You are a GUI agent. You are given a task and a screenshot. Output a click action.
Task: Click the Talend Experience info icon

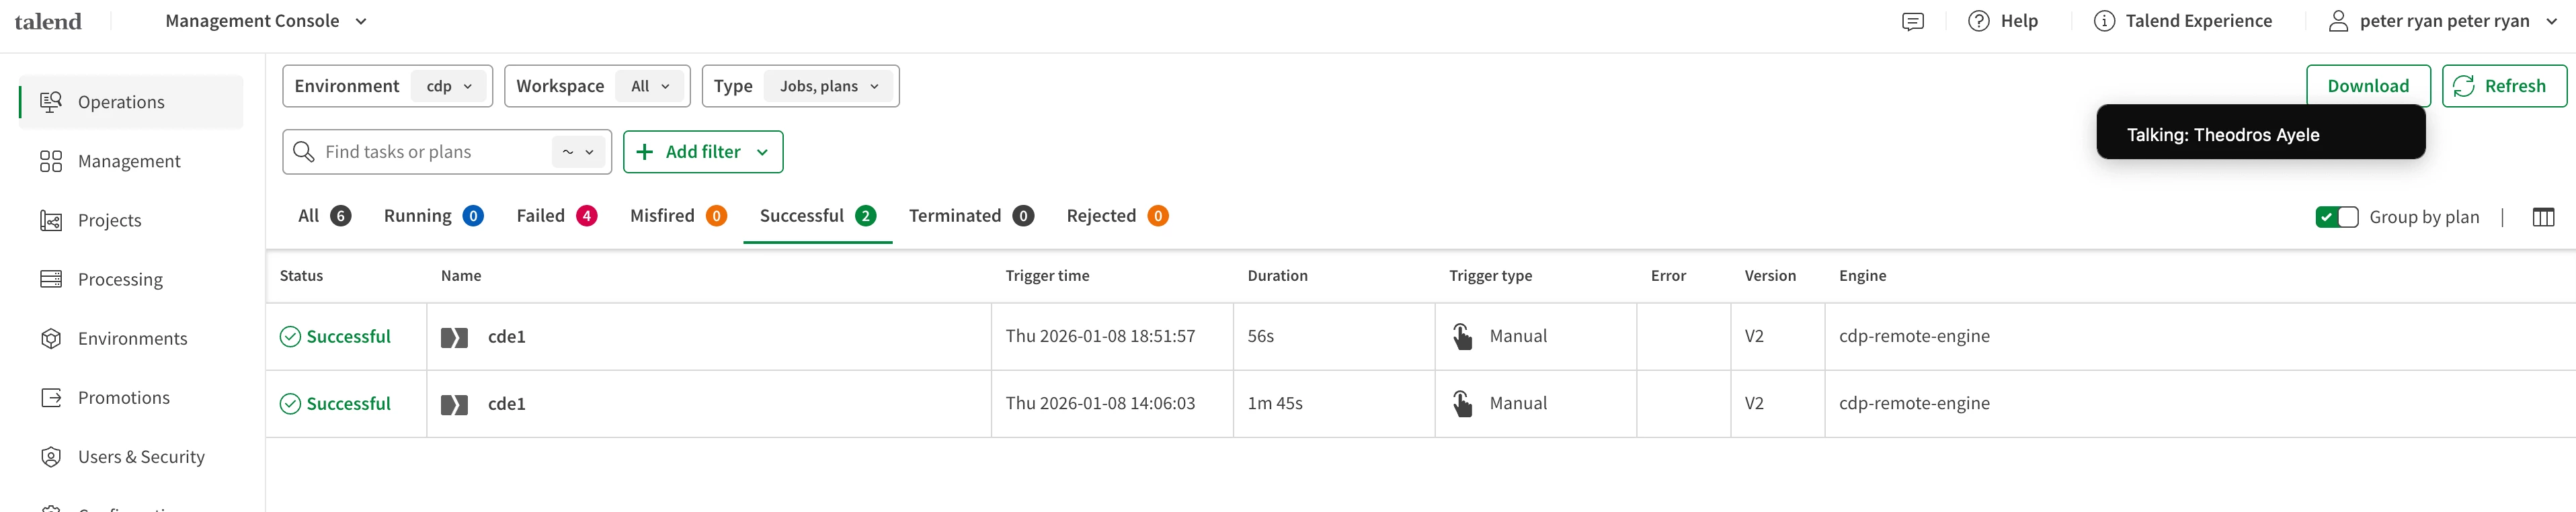[x=2104, y=21]
